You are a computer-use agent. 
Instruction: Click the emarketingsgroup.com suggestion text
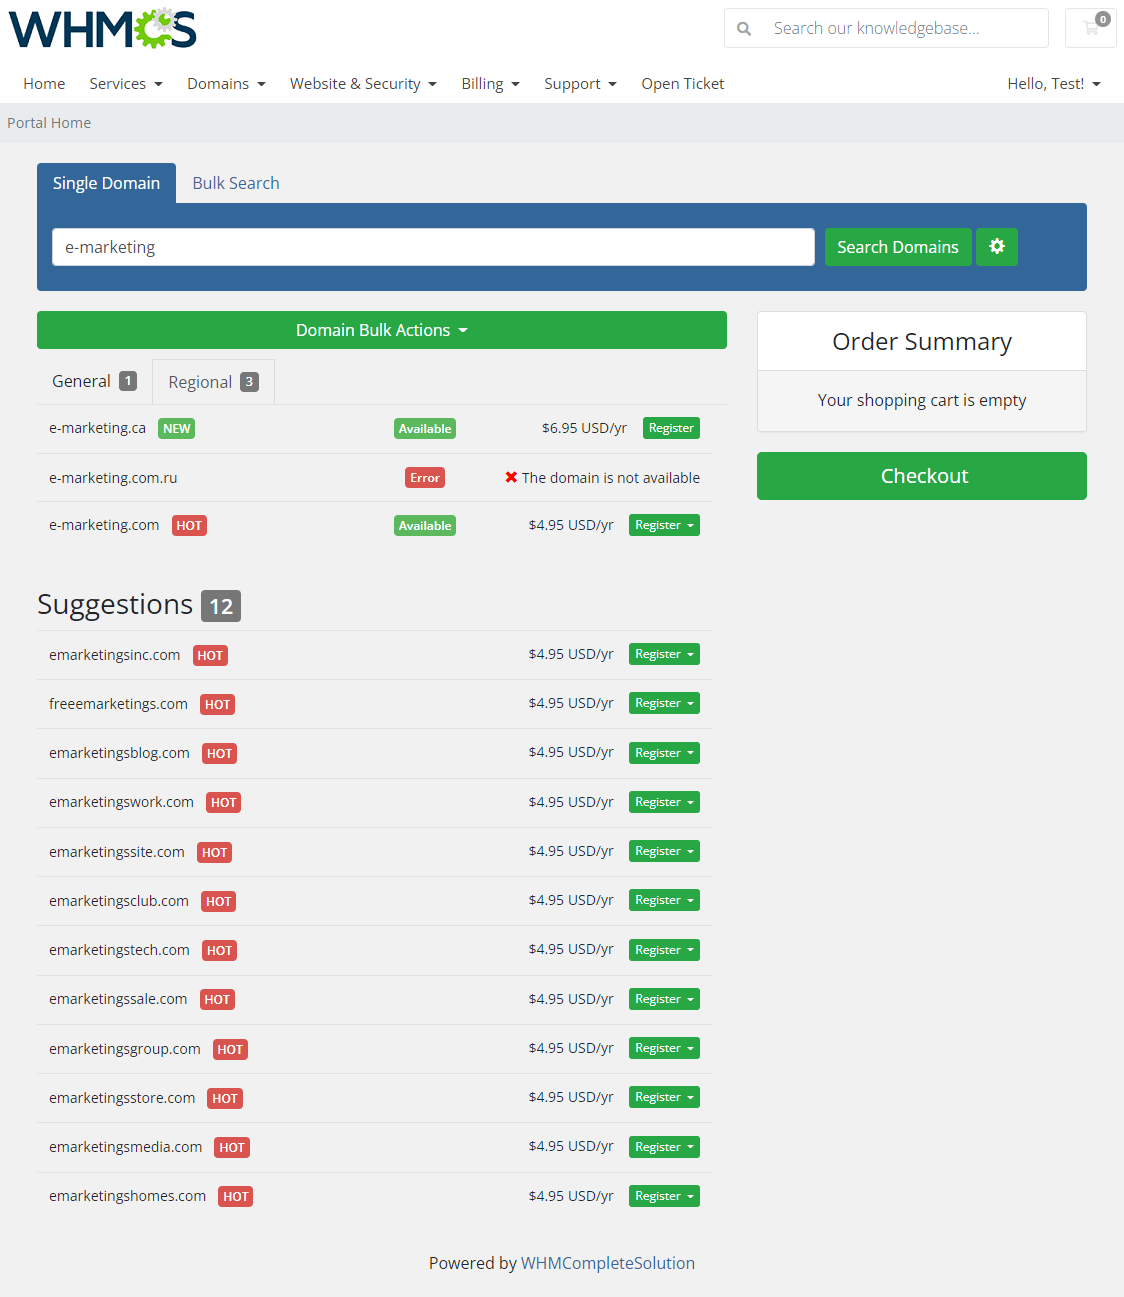point(125,1049)
